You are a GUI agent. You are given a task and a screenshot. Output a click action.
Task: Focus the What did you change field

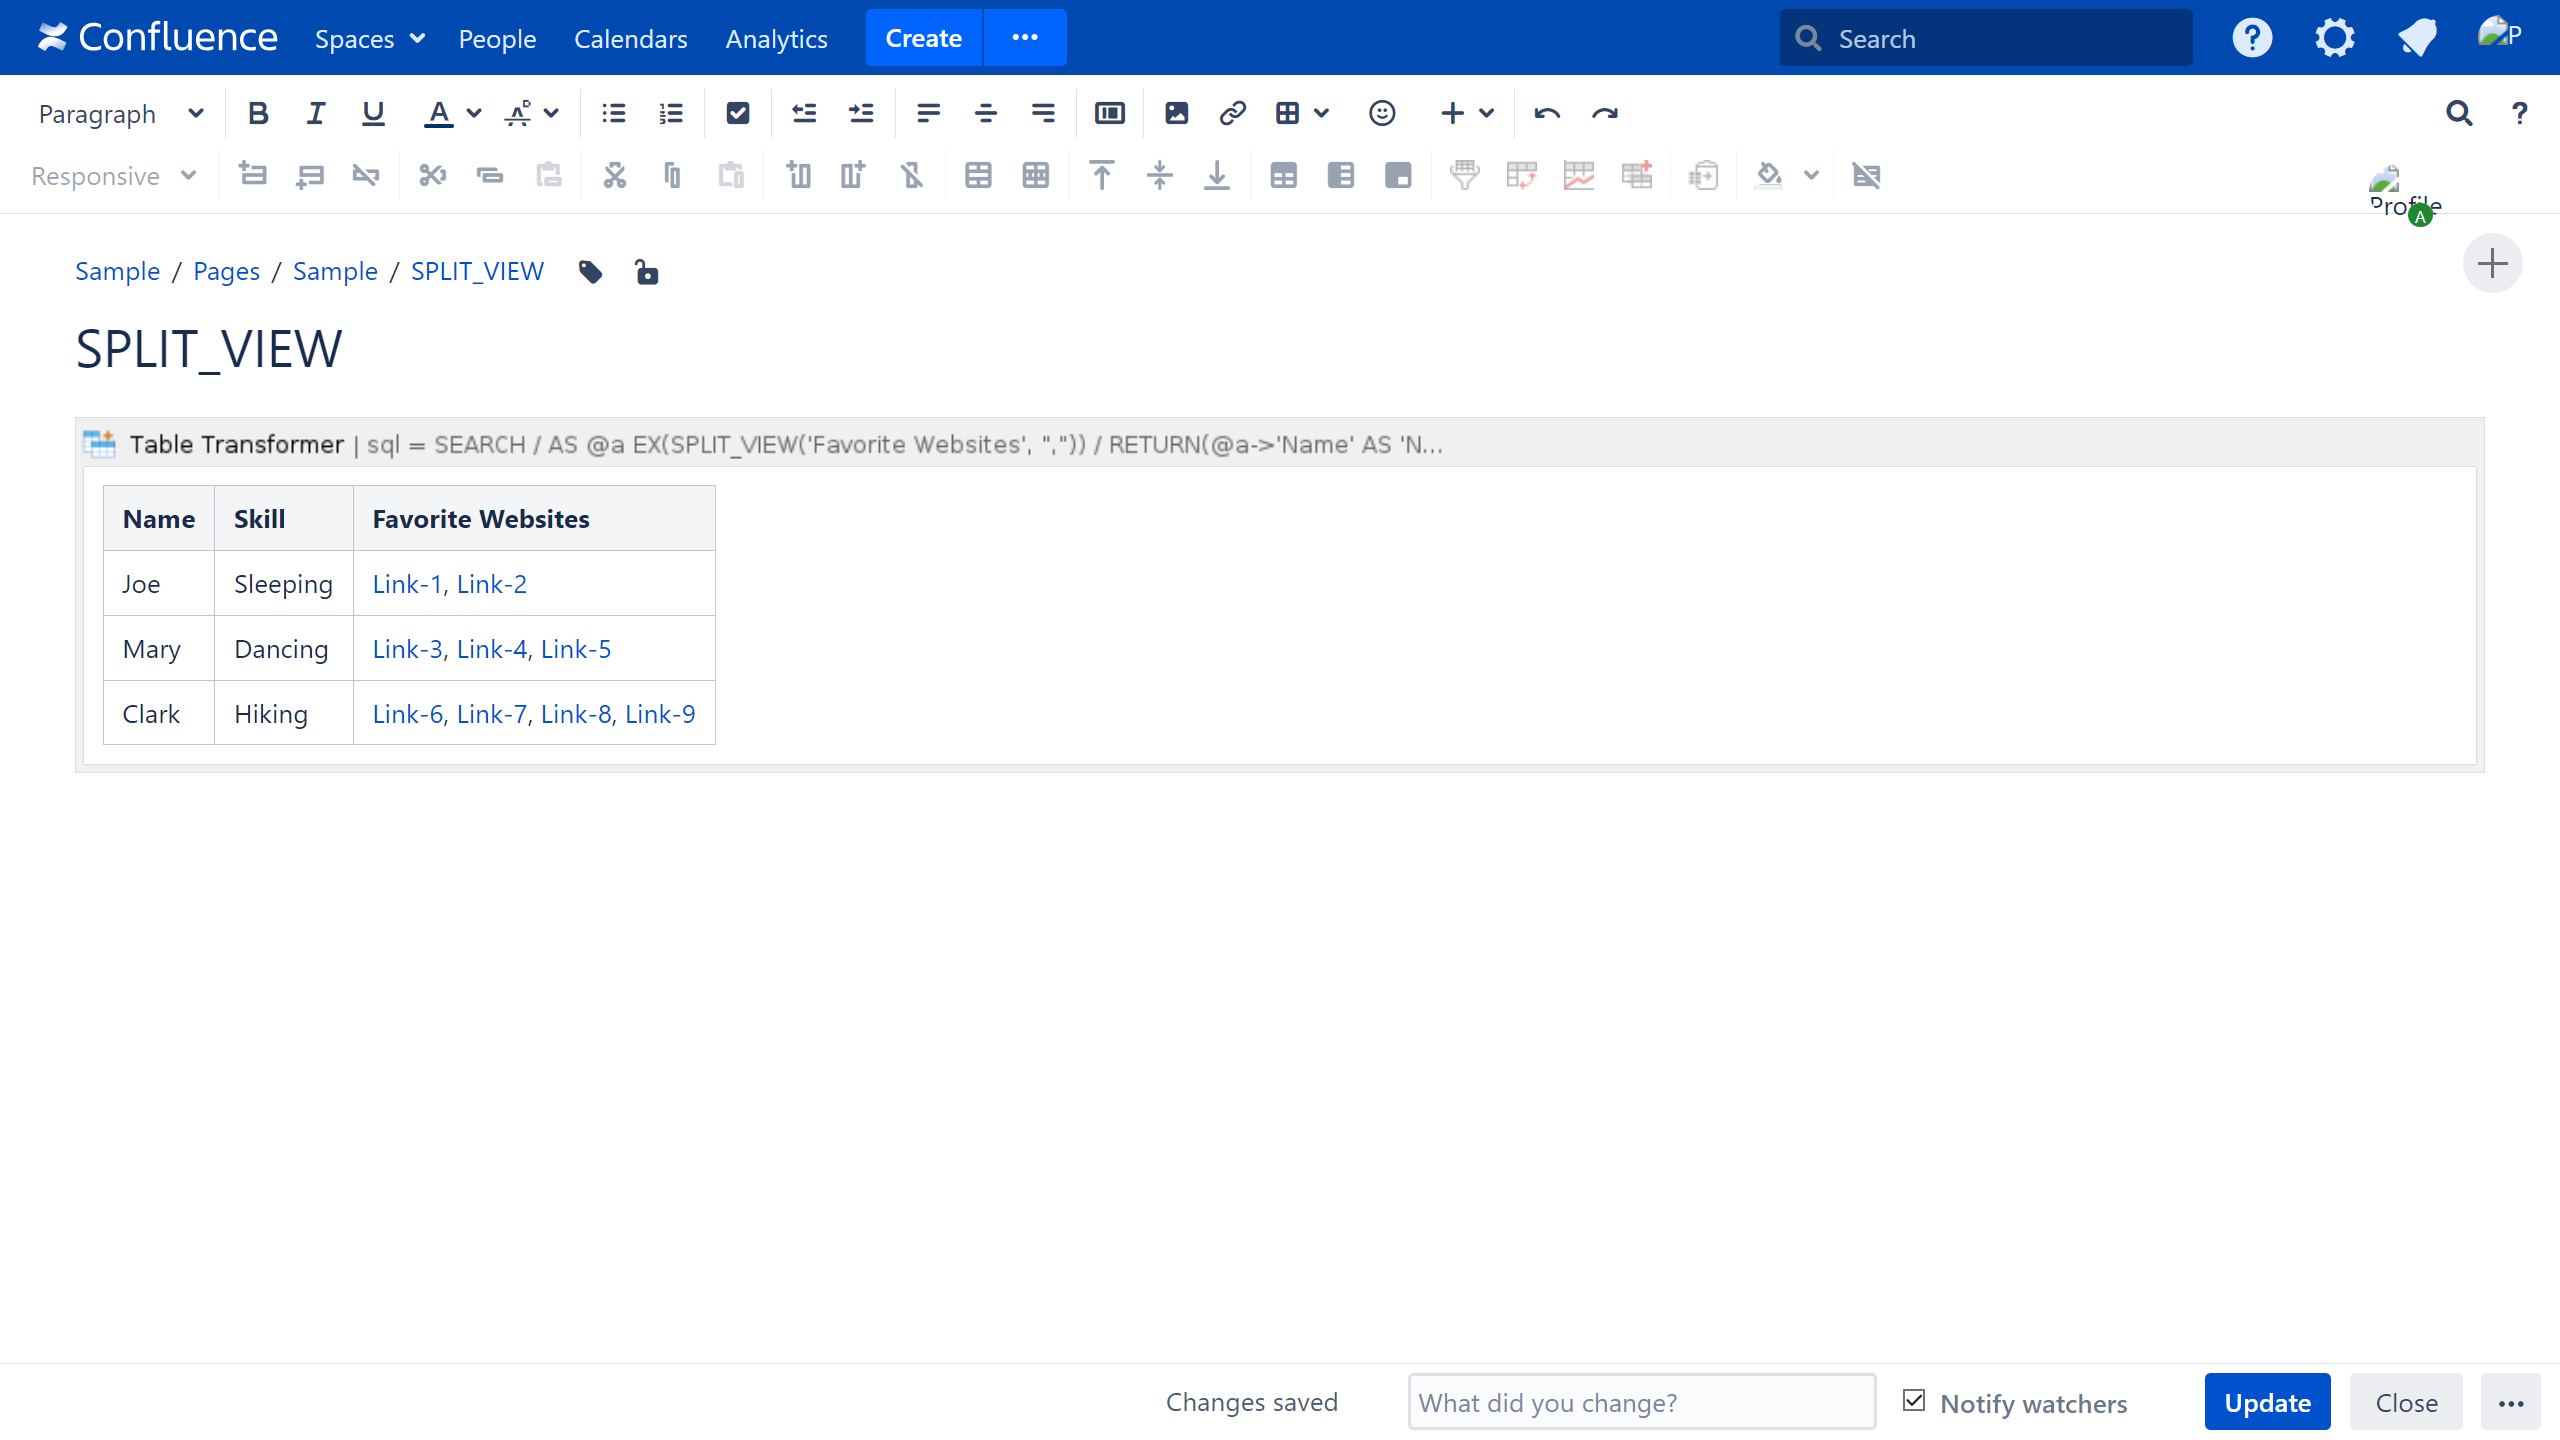coord(1641,1402)
